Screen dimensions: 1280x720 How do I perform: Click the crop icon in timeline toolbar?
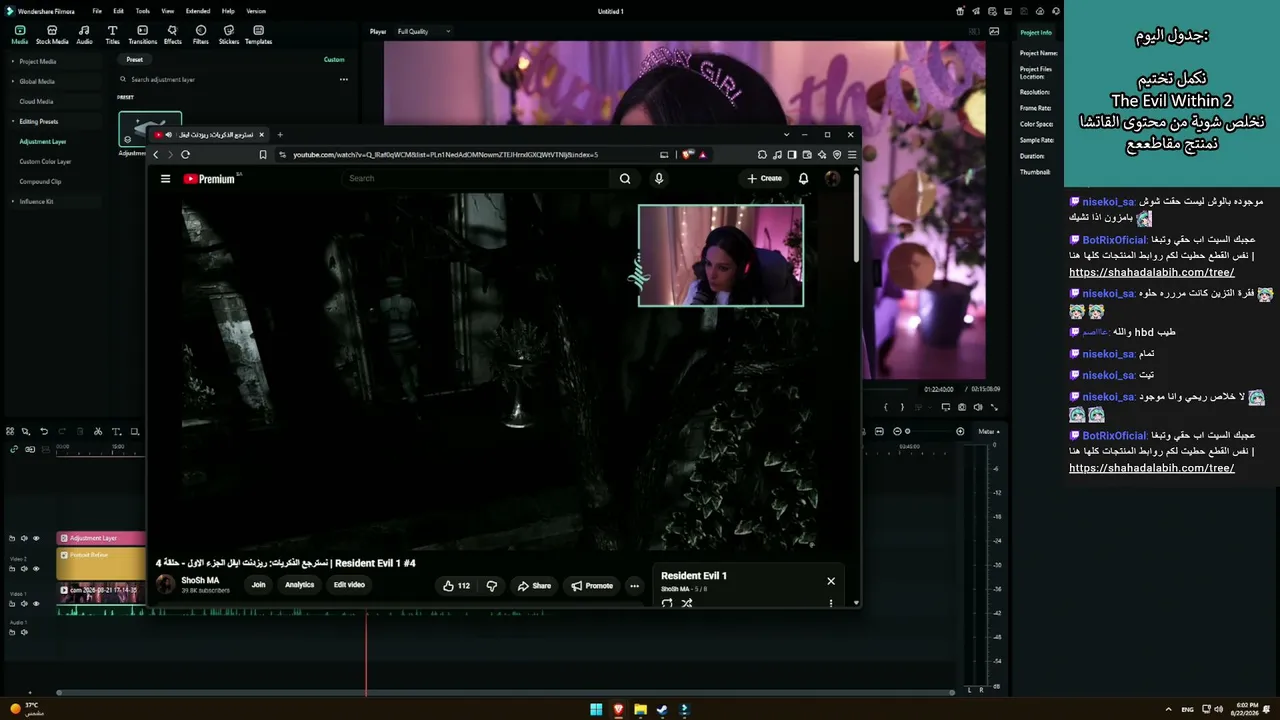pos(134,431)
